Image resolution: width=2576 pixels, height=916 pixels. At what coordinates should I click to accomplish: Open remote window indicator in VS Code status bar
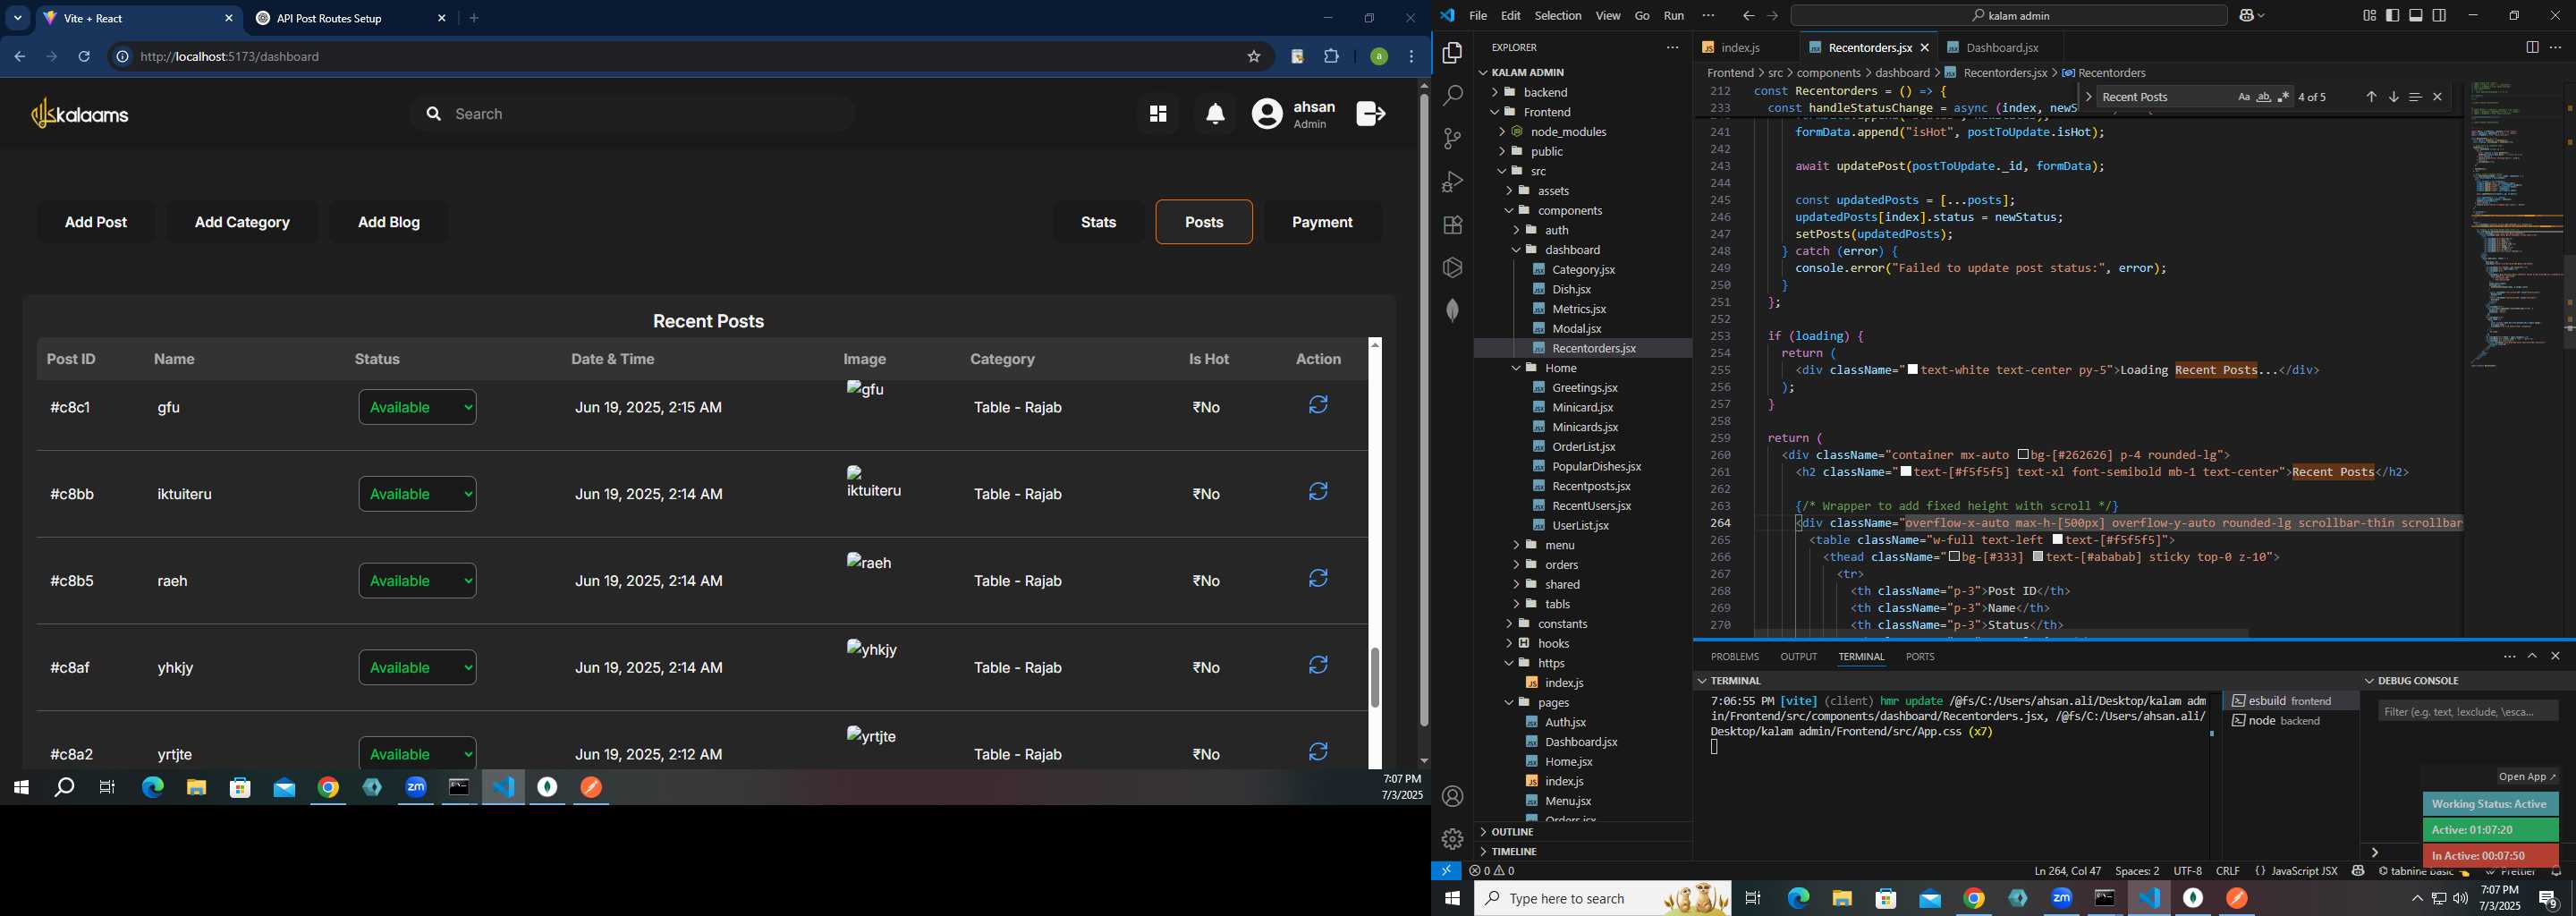(1447, 871)
